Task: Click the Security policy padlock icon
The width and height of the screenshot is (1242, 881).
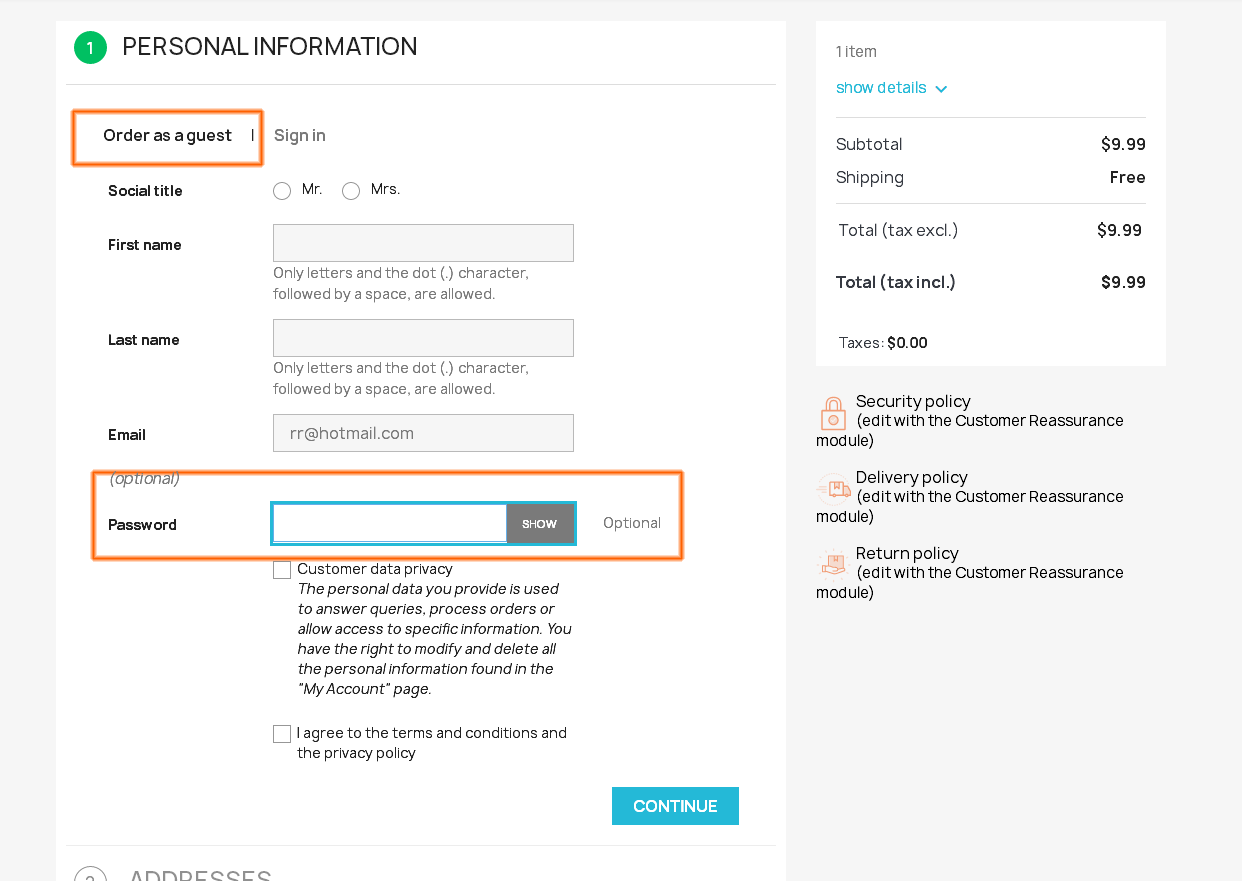Action: coord(833,413)
